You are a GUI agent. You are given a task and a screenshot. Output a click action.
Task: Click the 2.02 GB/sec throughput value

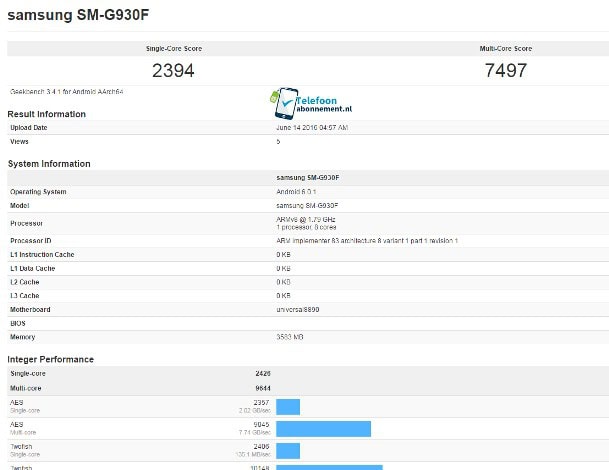[x=254, y=411]
